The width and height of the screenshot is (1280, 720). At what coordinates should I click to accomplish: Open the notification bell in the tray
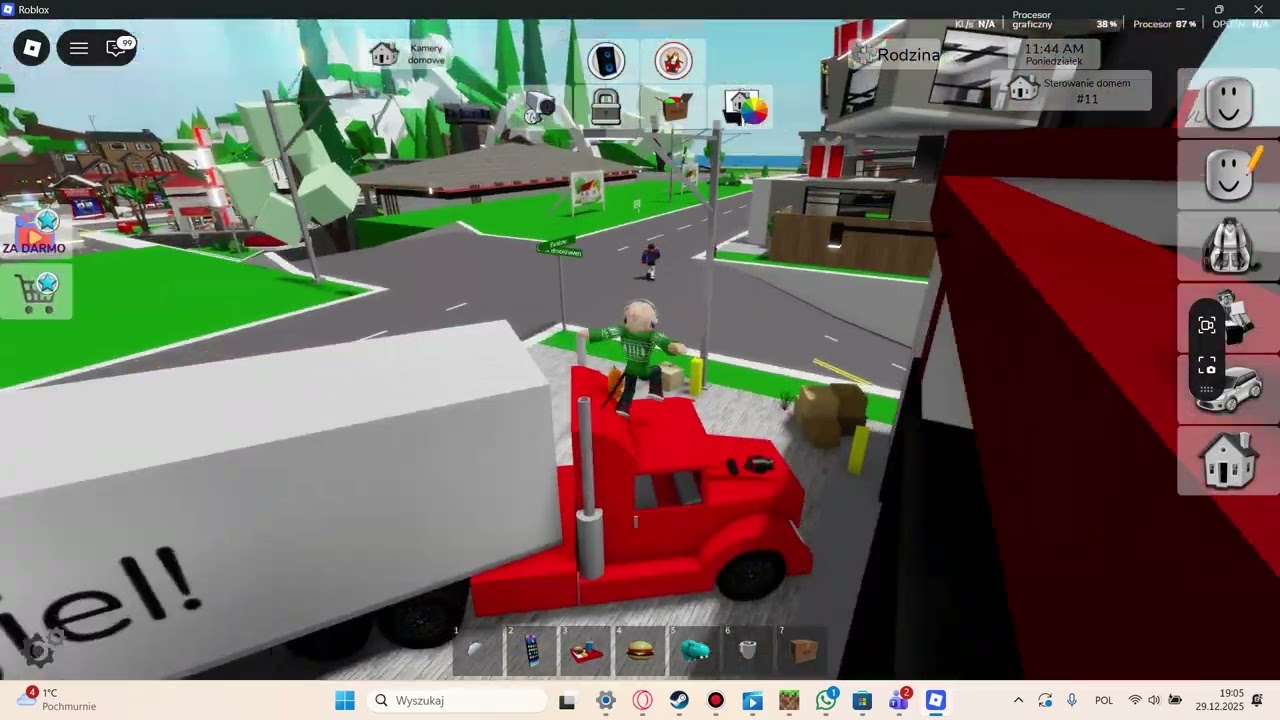[1257, 700]
